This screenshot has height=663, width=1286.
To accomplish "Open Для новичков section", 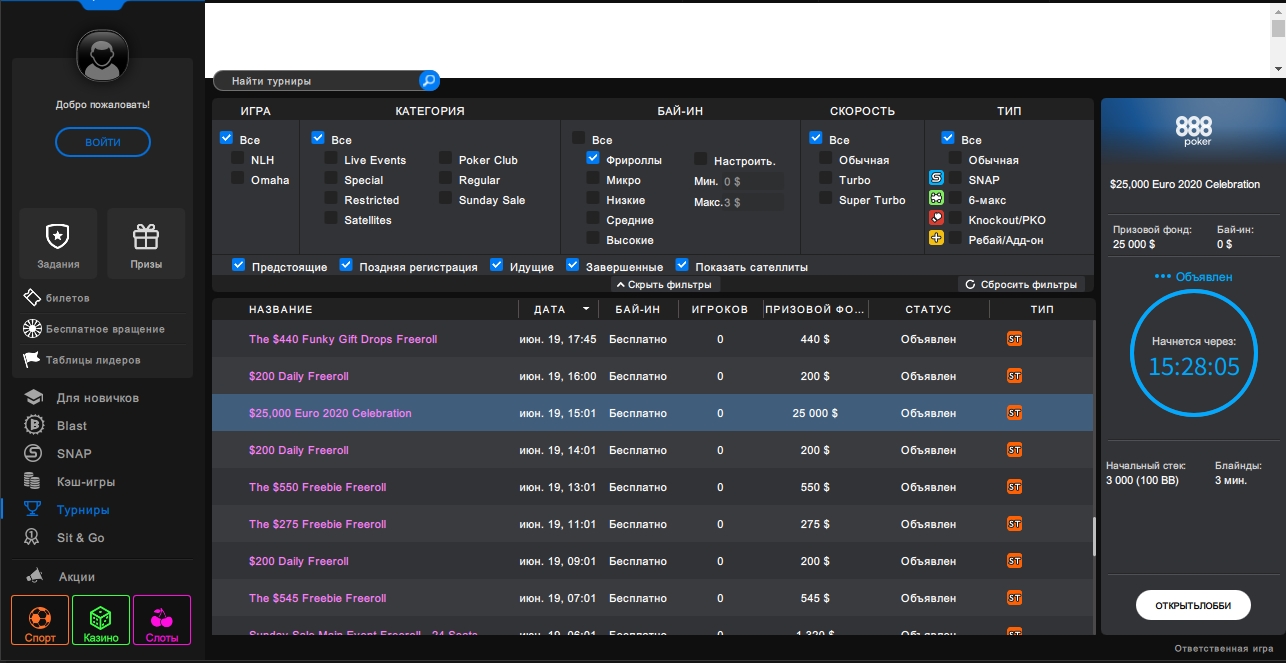I will pyautogui.click(x=97, y=398).
